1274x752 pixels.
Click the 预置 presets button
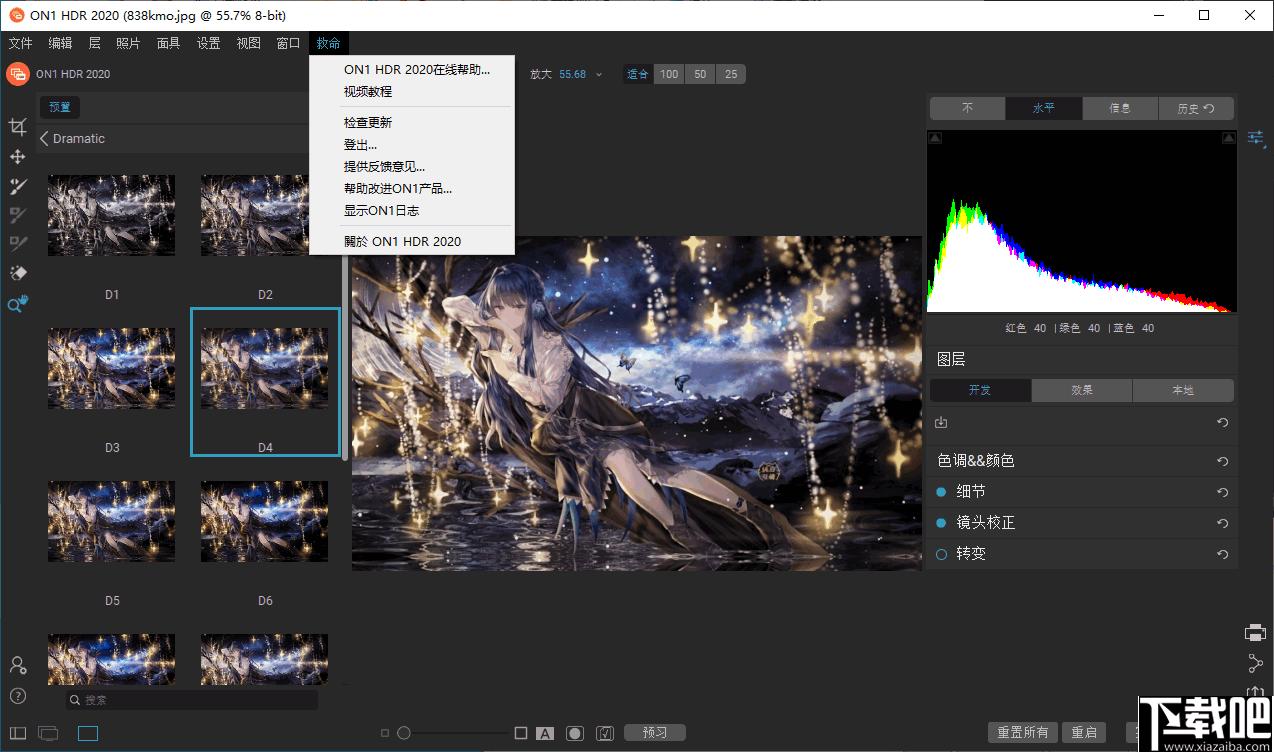tap(60, 107)
